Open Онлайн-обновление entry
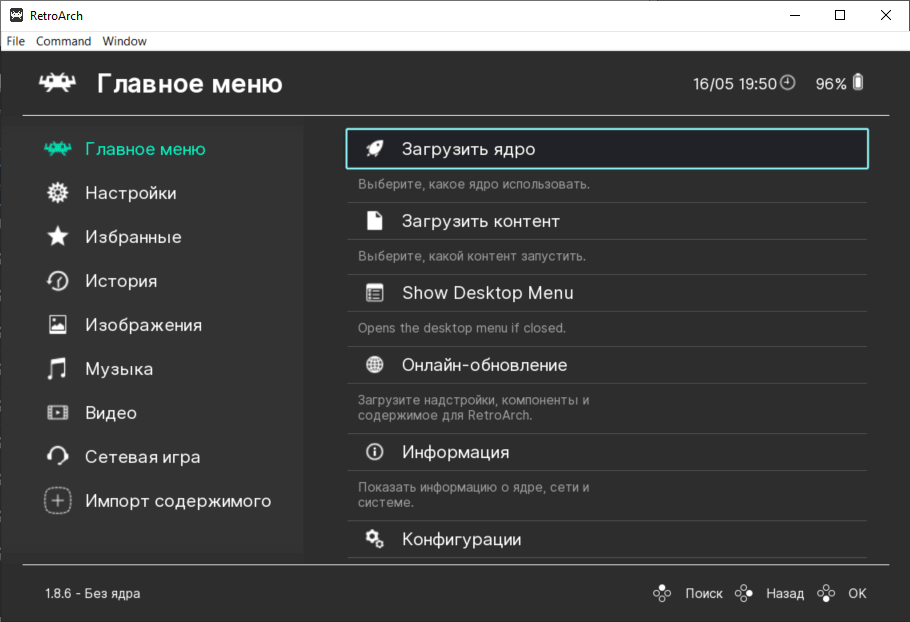 (607, 365)
